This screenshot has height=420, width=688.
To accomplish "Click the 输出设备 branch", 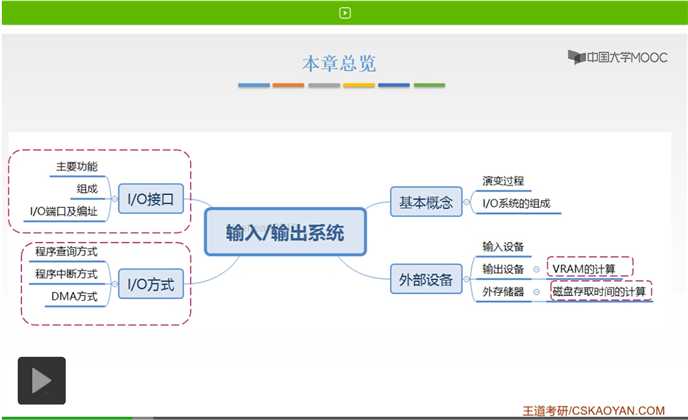I will (x=503, y=269).
